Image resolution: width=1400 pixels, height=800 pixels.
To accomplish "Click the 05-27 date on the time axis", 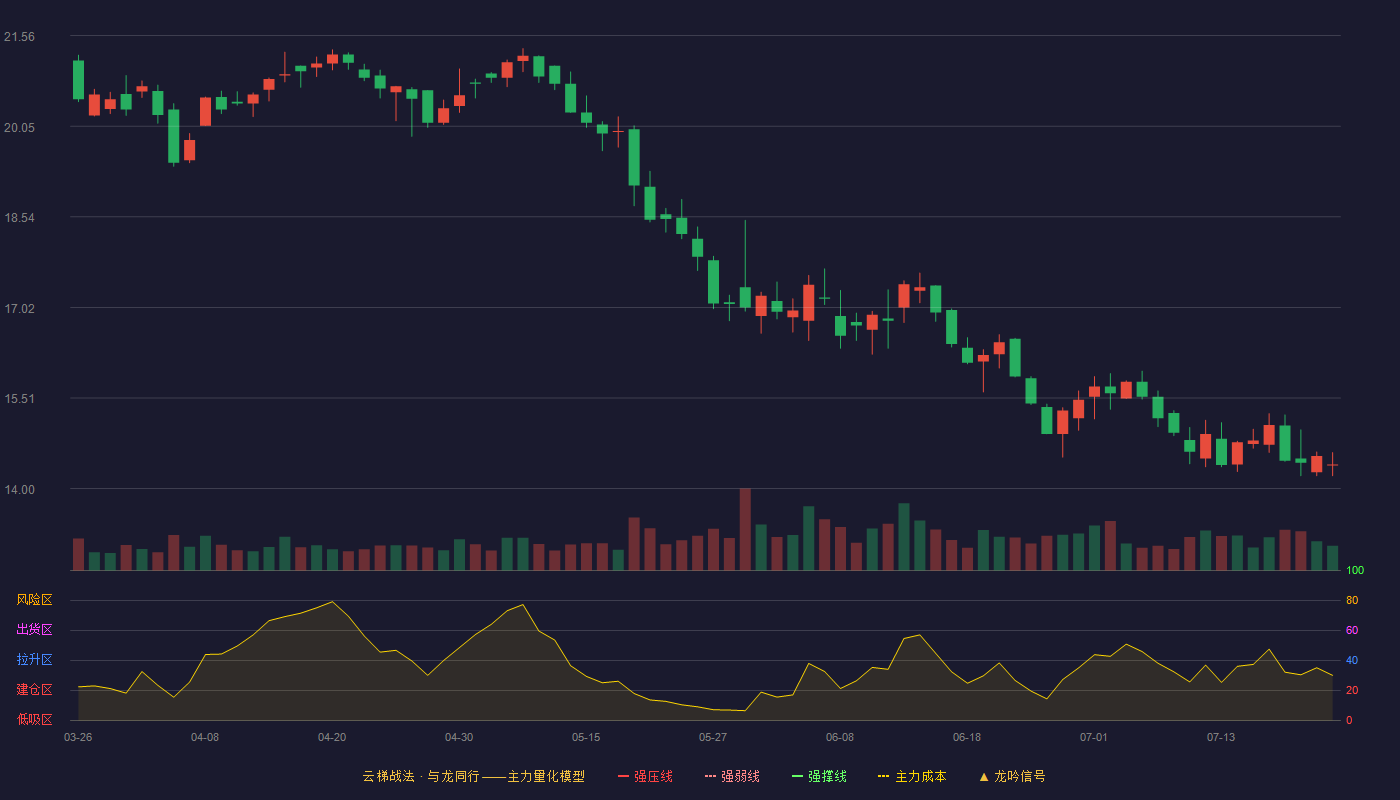I will [713, 737].
